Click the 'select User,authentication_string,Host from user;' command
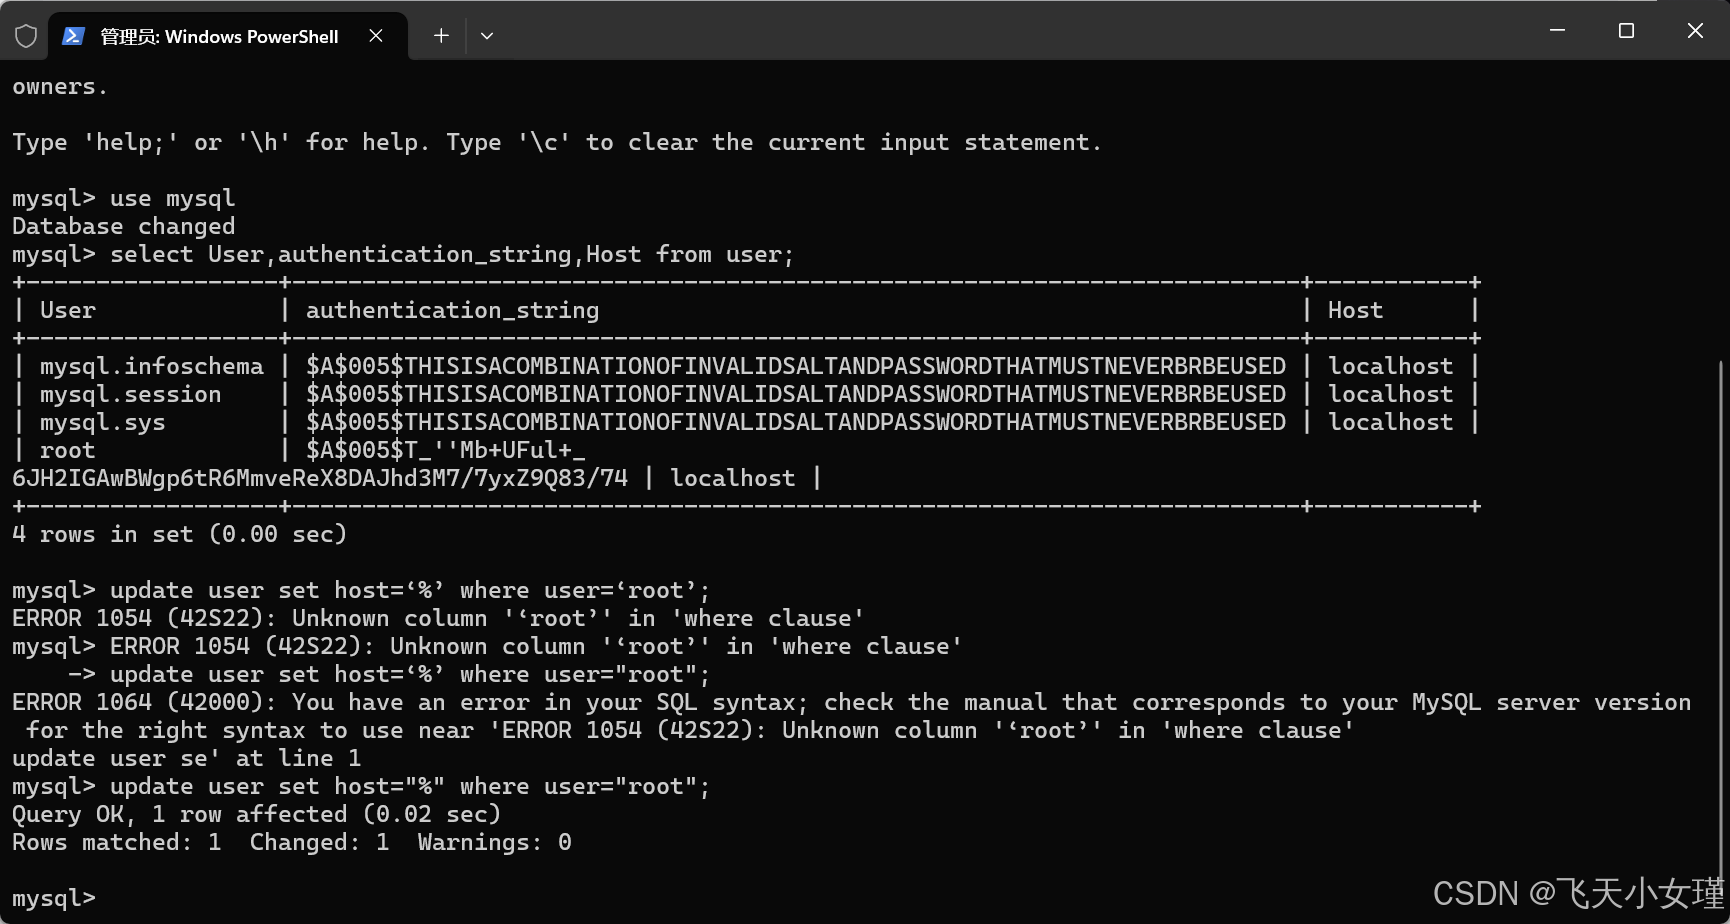Image resolution: width=1730 pixels, height=924 pixels. tap(452, 254)
